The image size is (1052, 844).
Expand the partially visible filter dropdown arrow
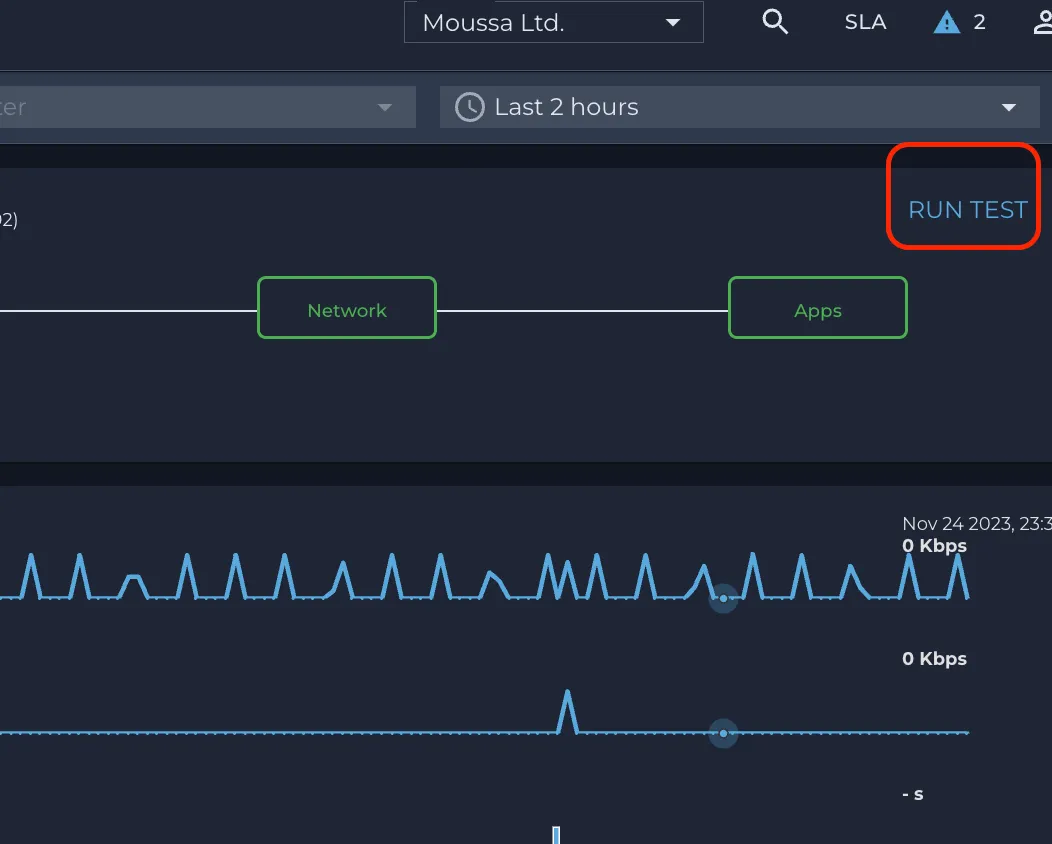coord(384,107)
